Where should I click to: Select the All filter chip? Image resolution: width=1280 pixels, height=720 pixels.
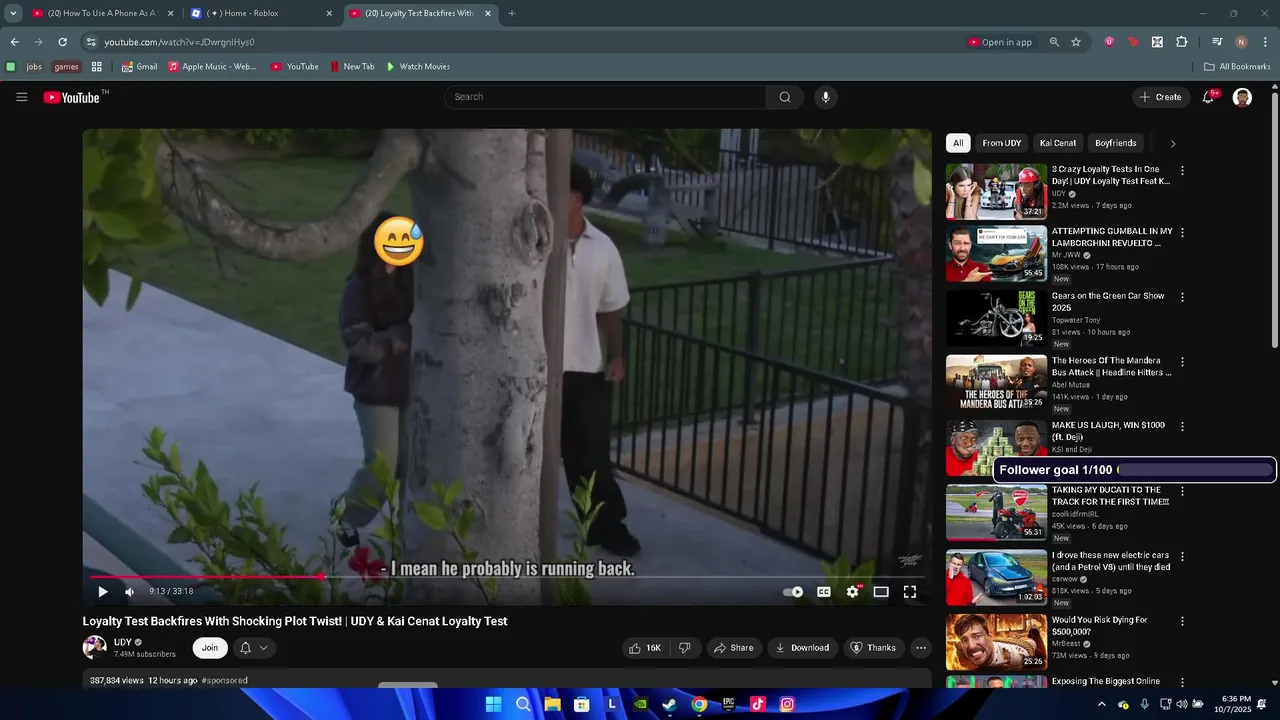[x=958, y=143]
